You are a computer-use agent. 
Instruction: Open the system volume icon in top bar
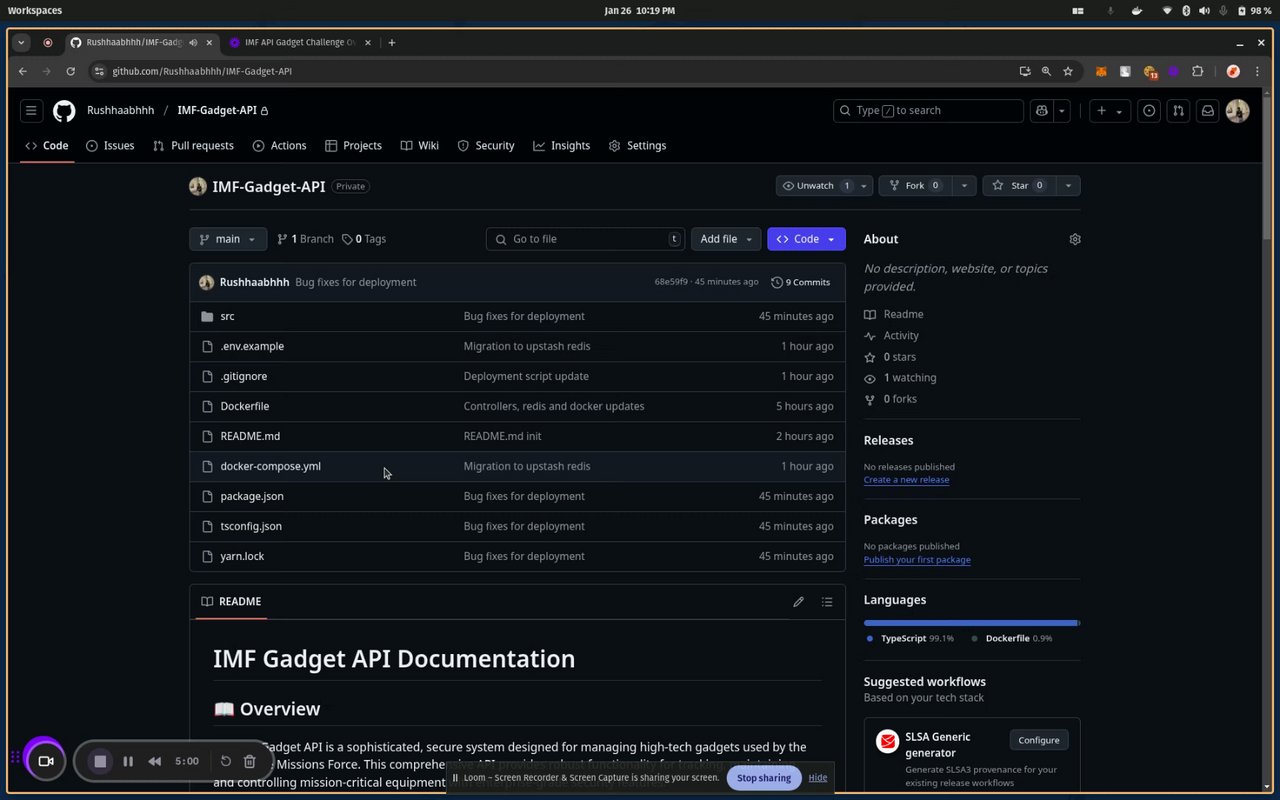(1204, 10)
